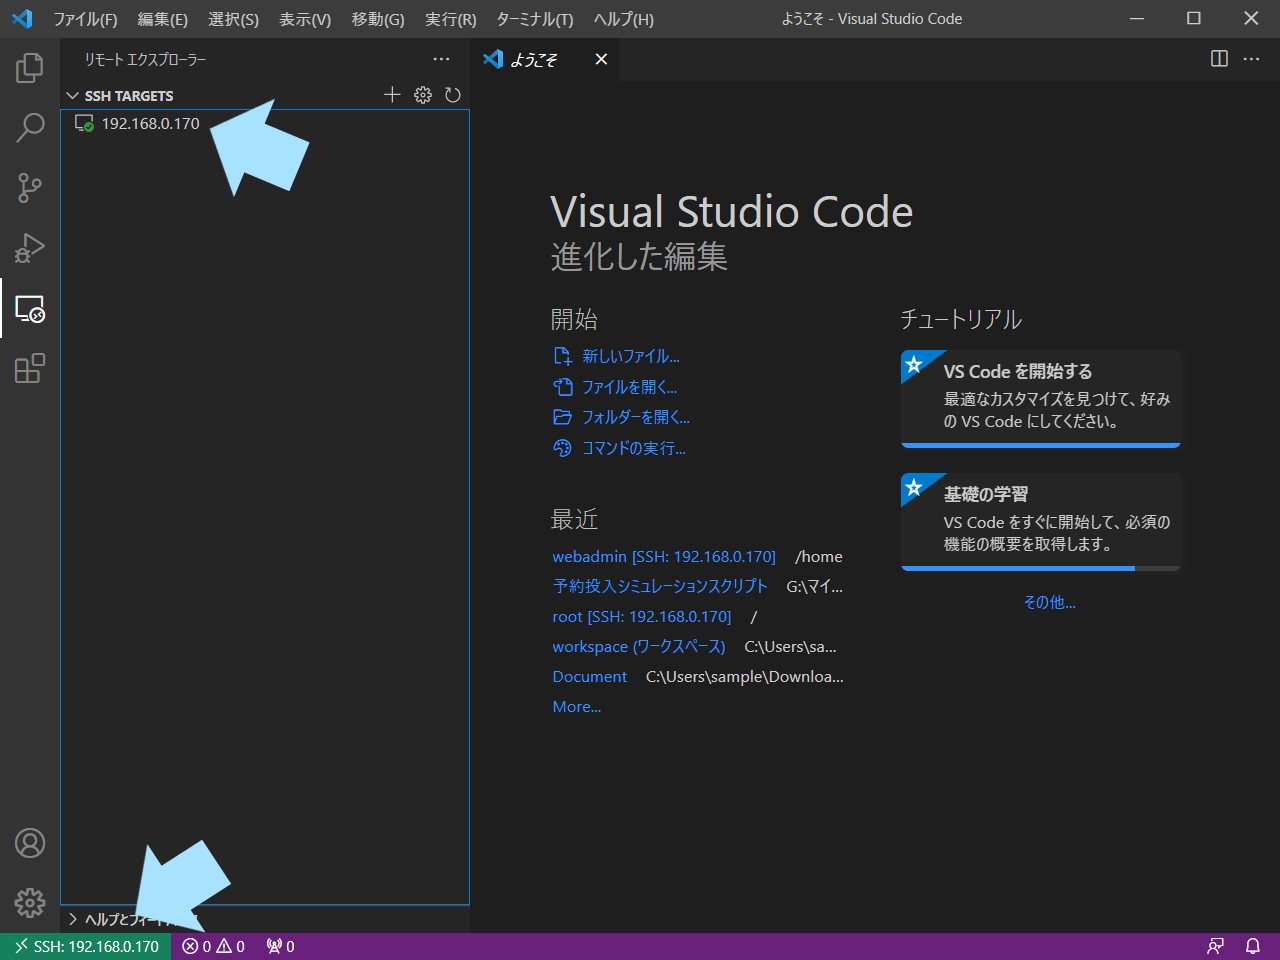Open the Extensions view
Image resolution: width=1280 pixels, height=960 pixels.
pos(30,368)
